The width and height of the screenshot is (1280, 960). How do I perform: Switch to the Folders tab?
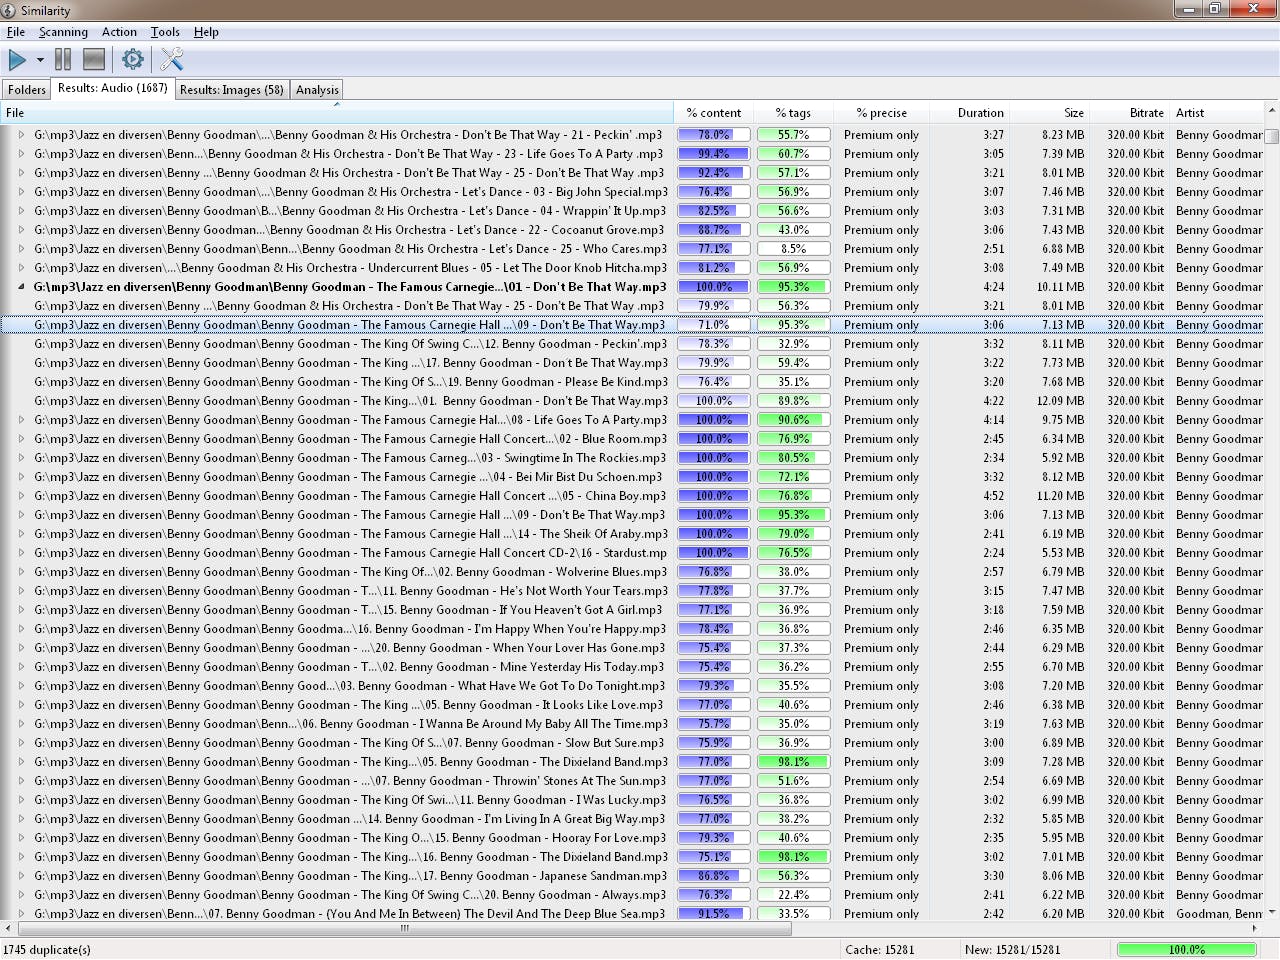(27, 90)
